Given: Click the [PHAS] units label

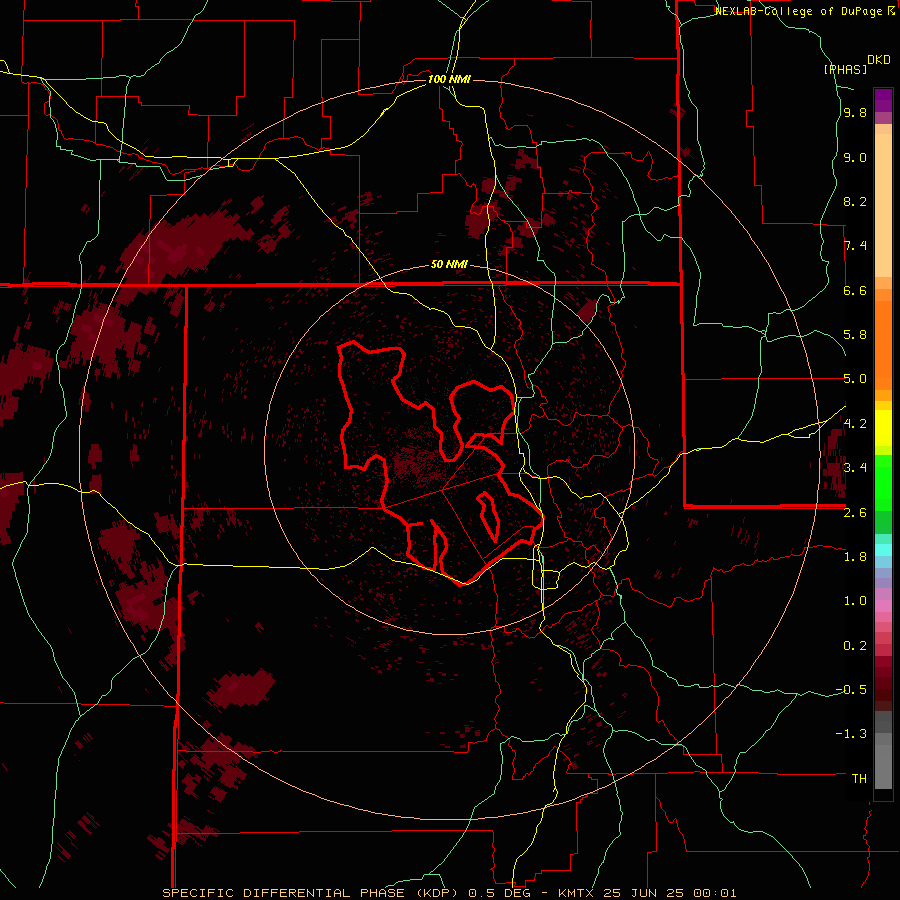Looking at the screenshot, I should pyautogui.click(x=845, y=69).
